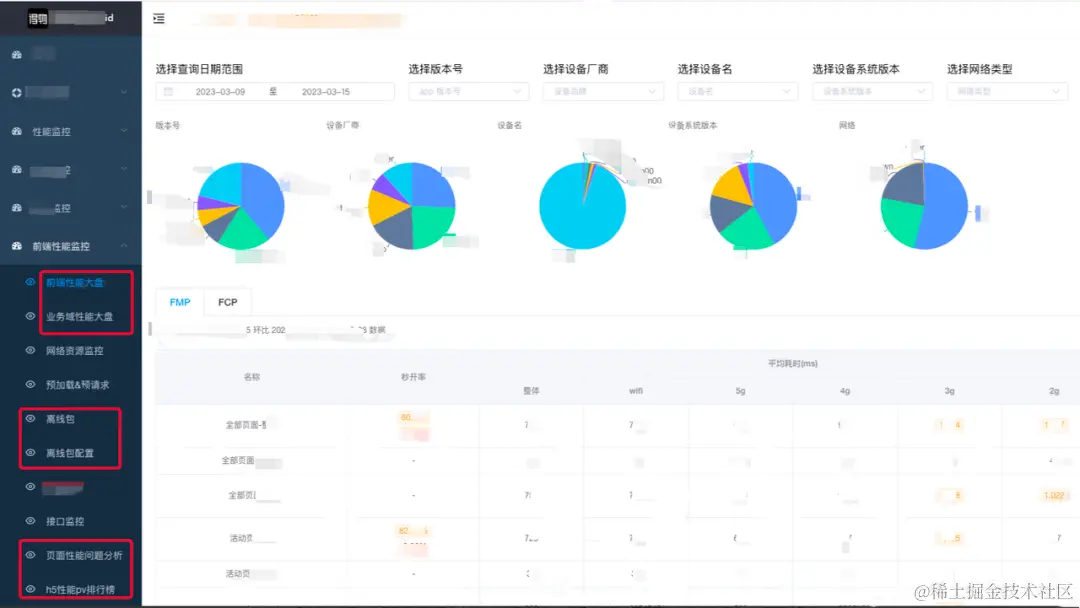Switch to the FMP tab
The height and width of the screenshot is (608, 1080).
coord(180,302)
